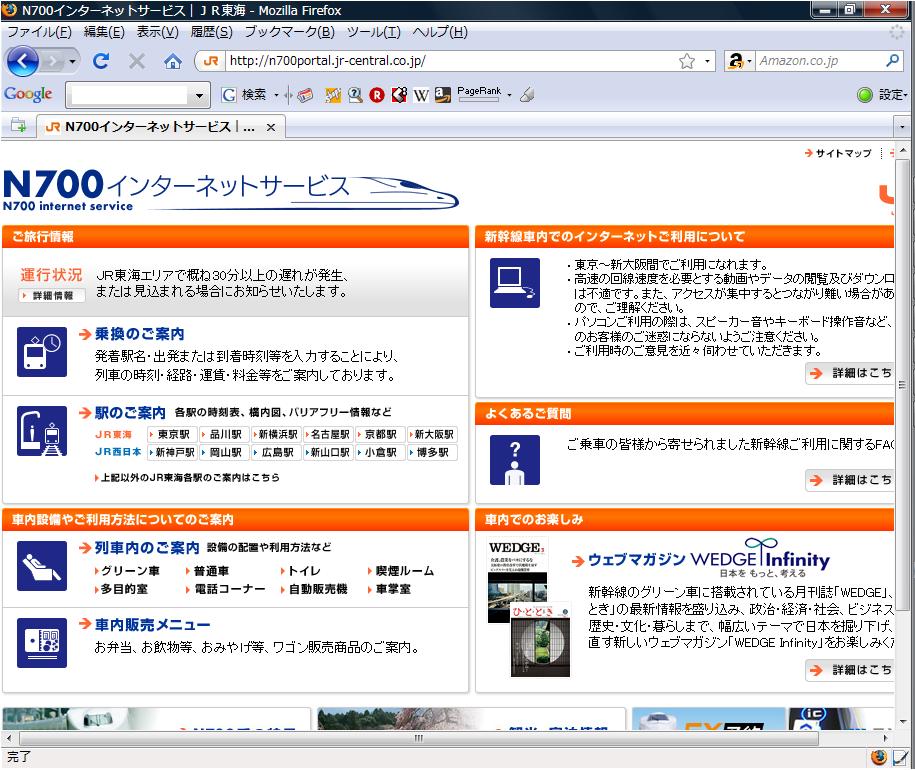Click the WEDGE magazine cover thumbnail
Screen dimensions: 915x770
pos(518,581)
